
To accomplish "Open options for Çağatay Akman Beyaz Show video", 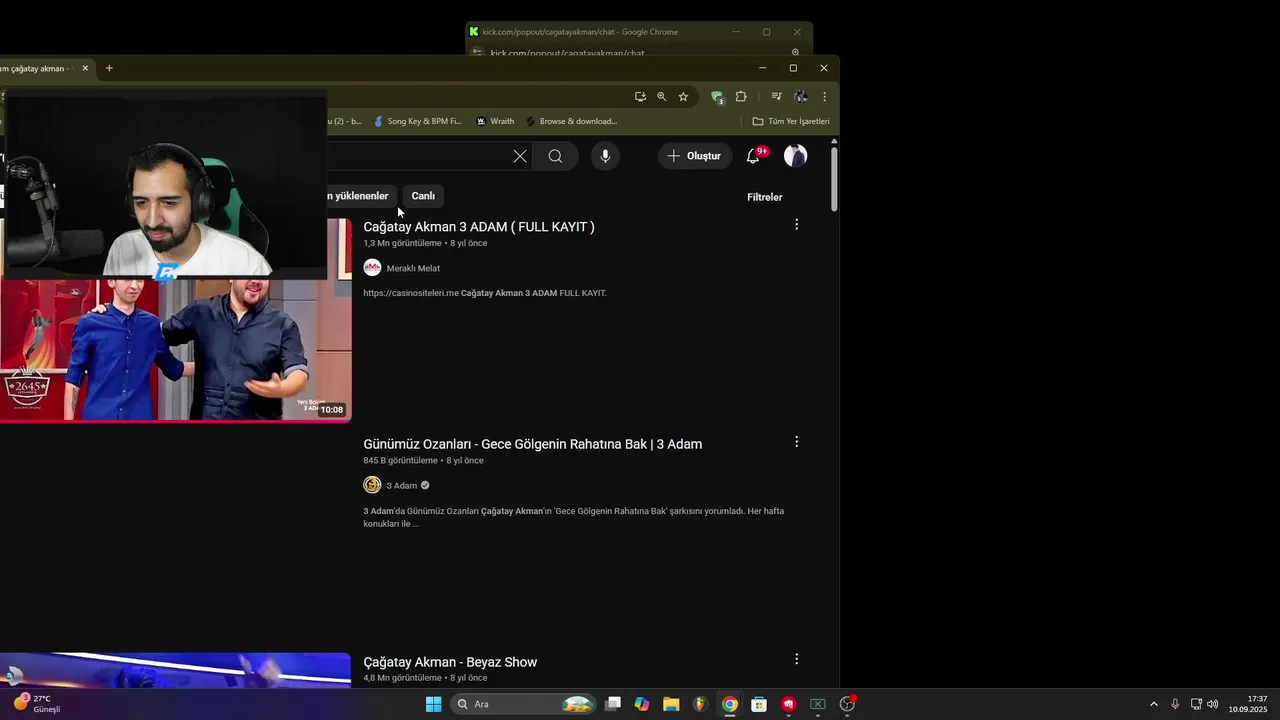I will click(796, 659).
